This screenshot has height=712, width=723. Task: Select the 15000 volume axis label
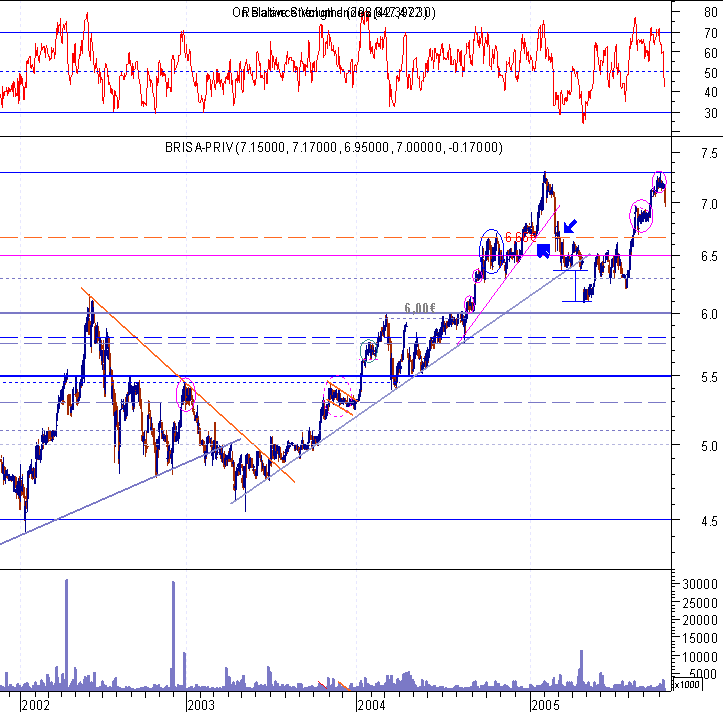(x=700, y=638)
